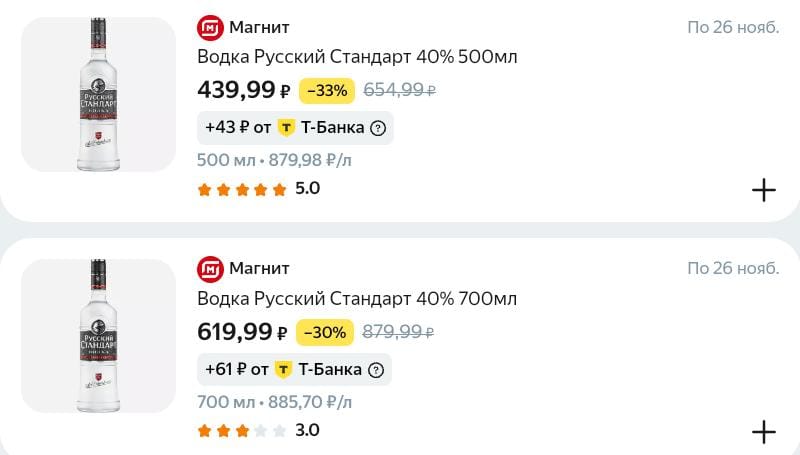Open T-Bank info question mark for +43 ₽
The width and height of the screenshot is (800, 455).
pyautogui.click(x=378, y=128)
